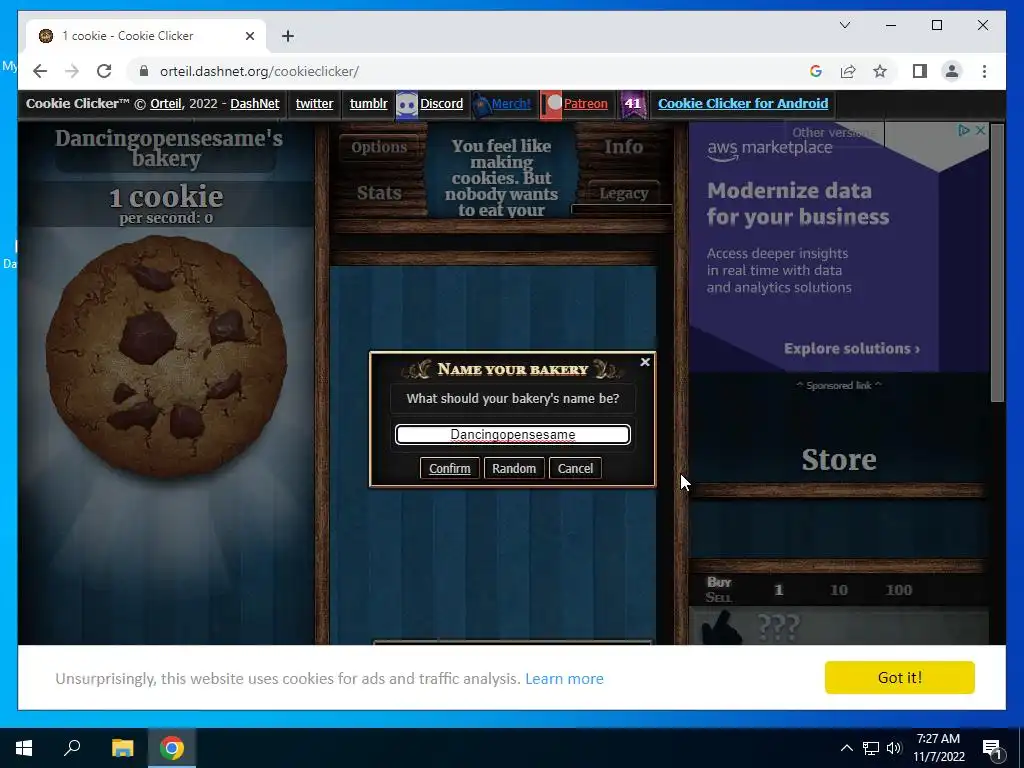Click the site lock icon in address bar
The height and width of the screenshot is (768, 1024).
[144, 71]
